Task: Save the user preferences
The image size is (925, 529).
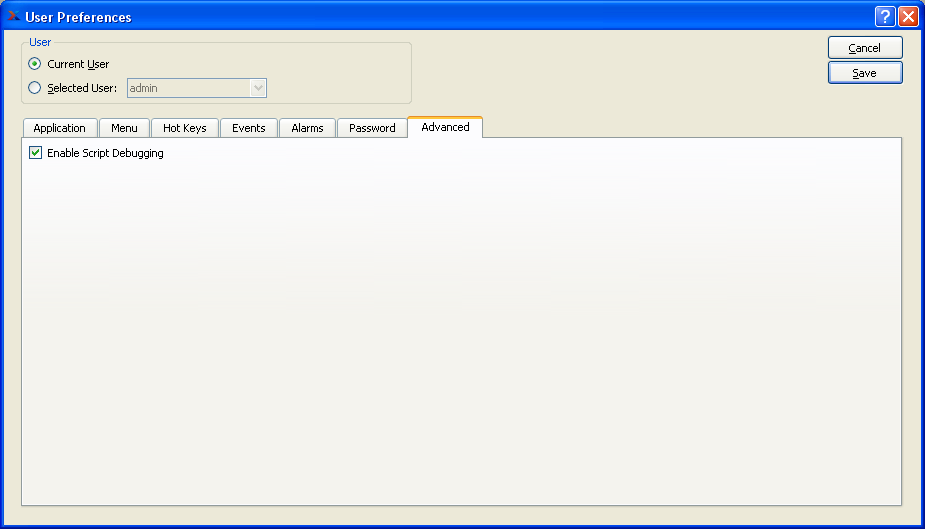Action: (x=865, y=73)
